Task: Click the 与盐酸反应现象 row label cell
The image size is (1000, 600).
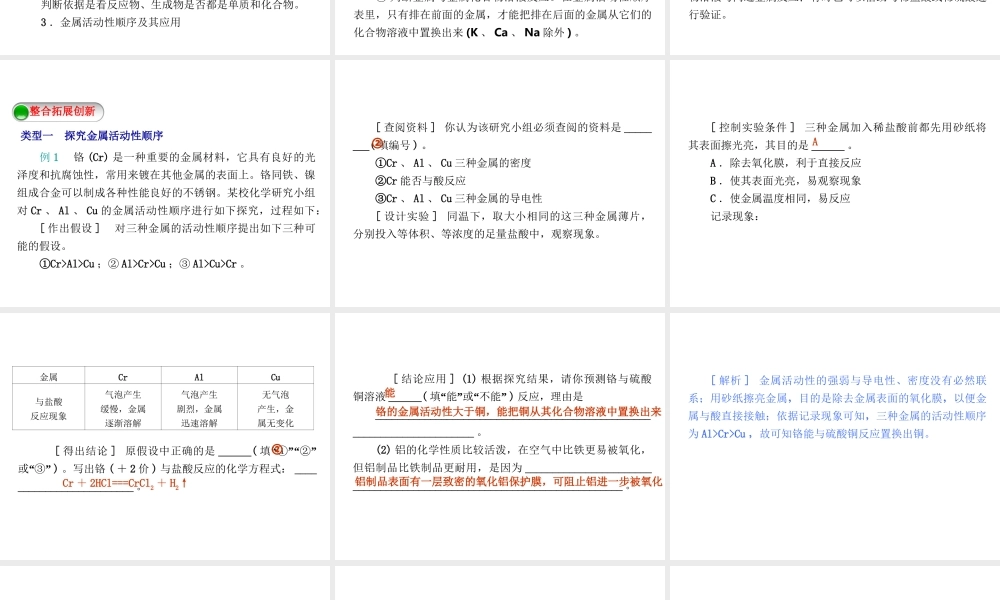Action: coord(48,408)
